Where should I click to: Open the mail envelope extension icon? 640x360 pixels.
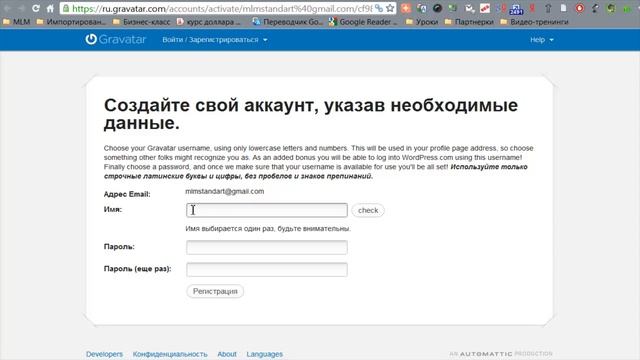pyautogui.click(x=469, y=8)
